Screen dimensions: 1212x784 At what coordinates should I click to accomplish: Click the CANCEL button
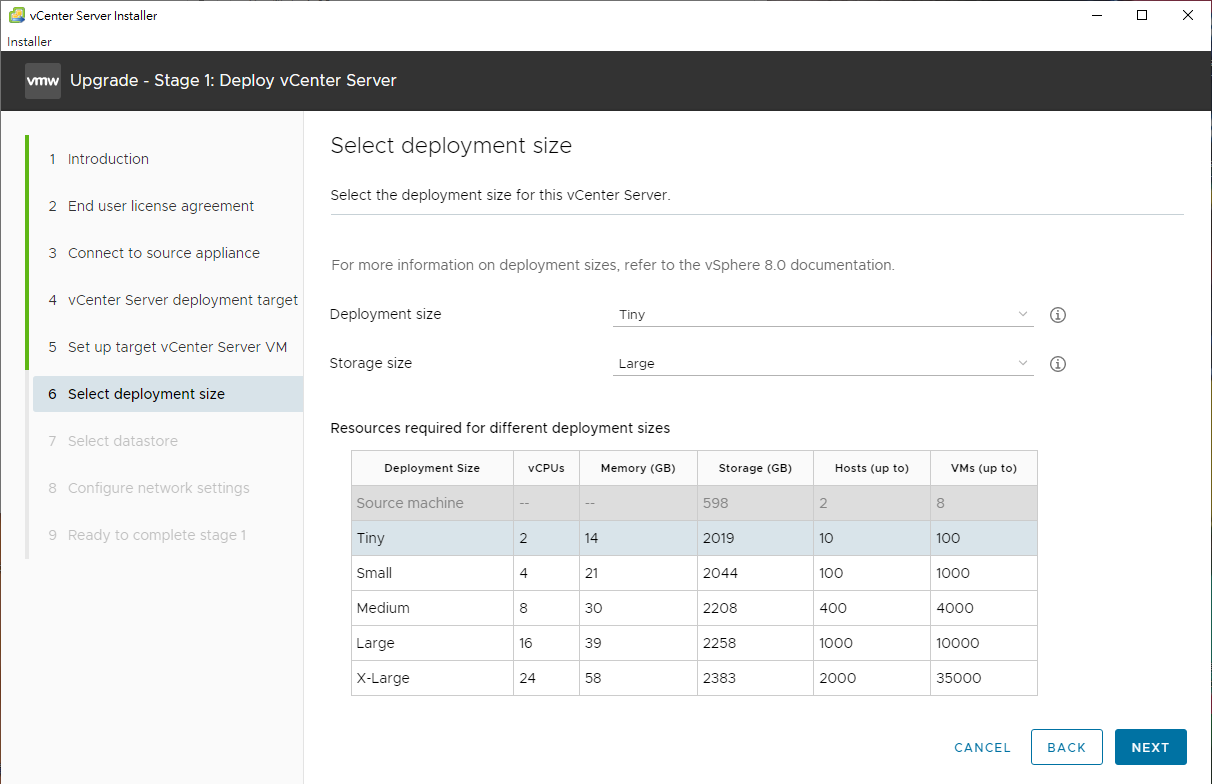982,747
